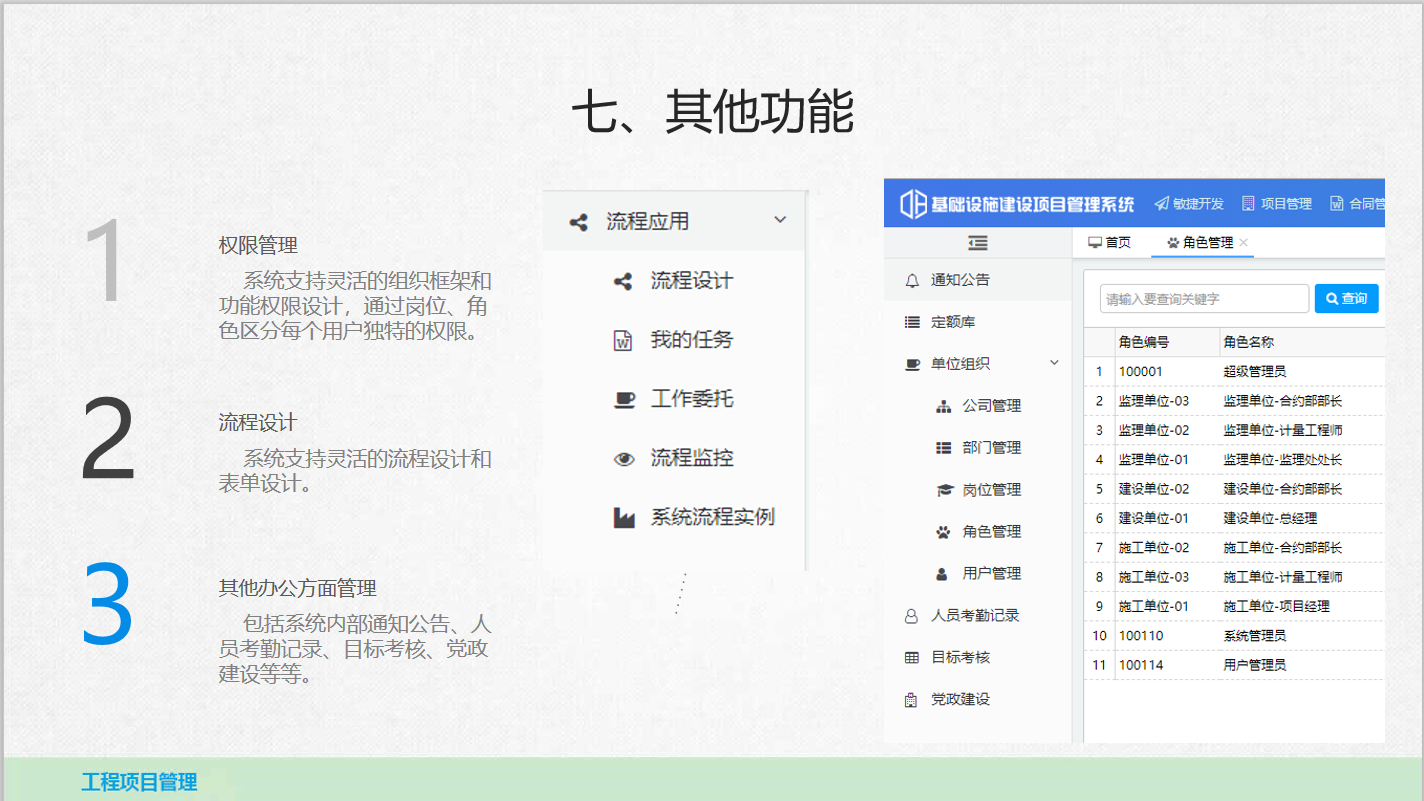This screenshot has height=801, width=1424.
Task: Open the 我的任务 menu item
Action: pos(691,340)
